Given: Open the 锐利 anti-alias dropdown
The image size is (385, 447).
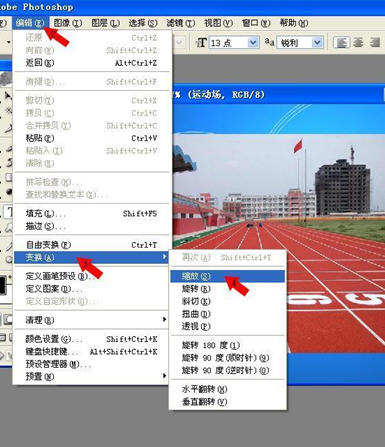Looking at the screenshot, I should tap(317, 43).
